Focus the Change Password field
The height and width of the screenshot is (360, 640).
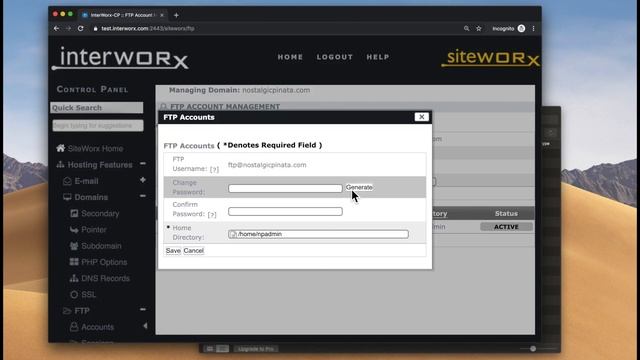[285, 188]
